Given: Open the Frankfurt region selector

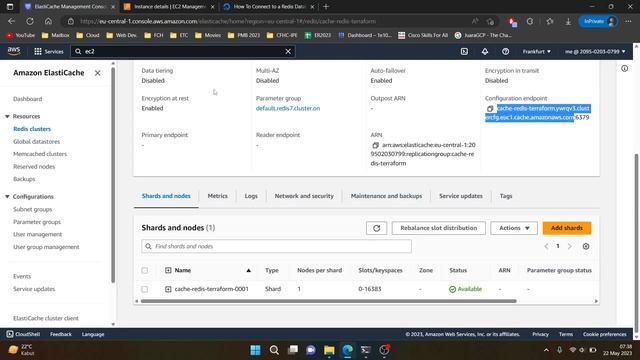Looking at the screenshot, I should [536, 51].
